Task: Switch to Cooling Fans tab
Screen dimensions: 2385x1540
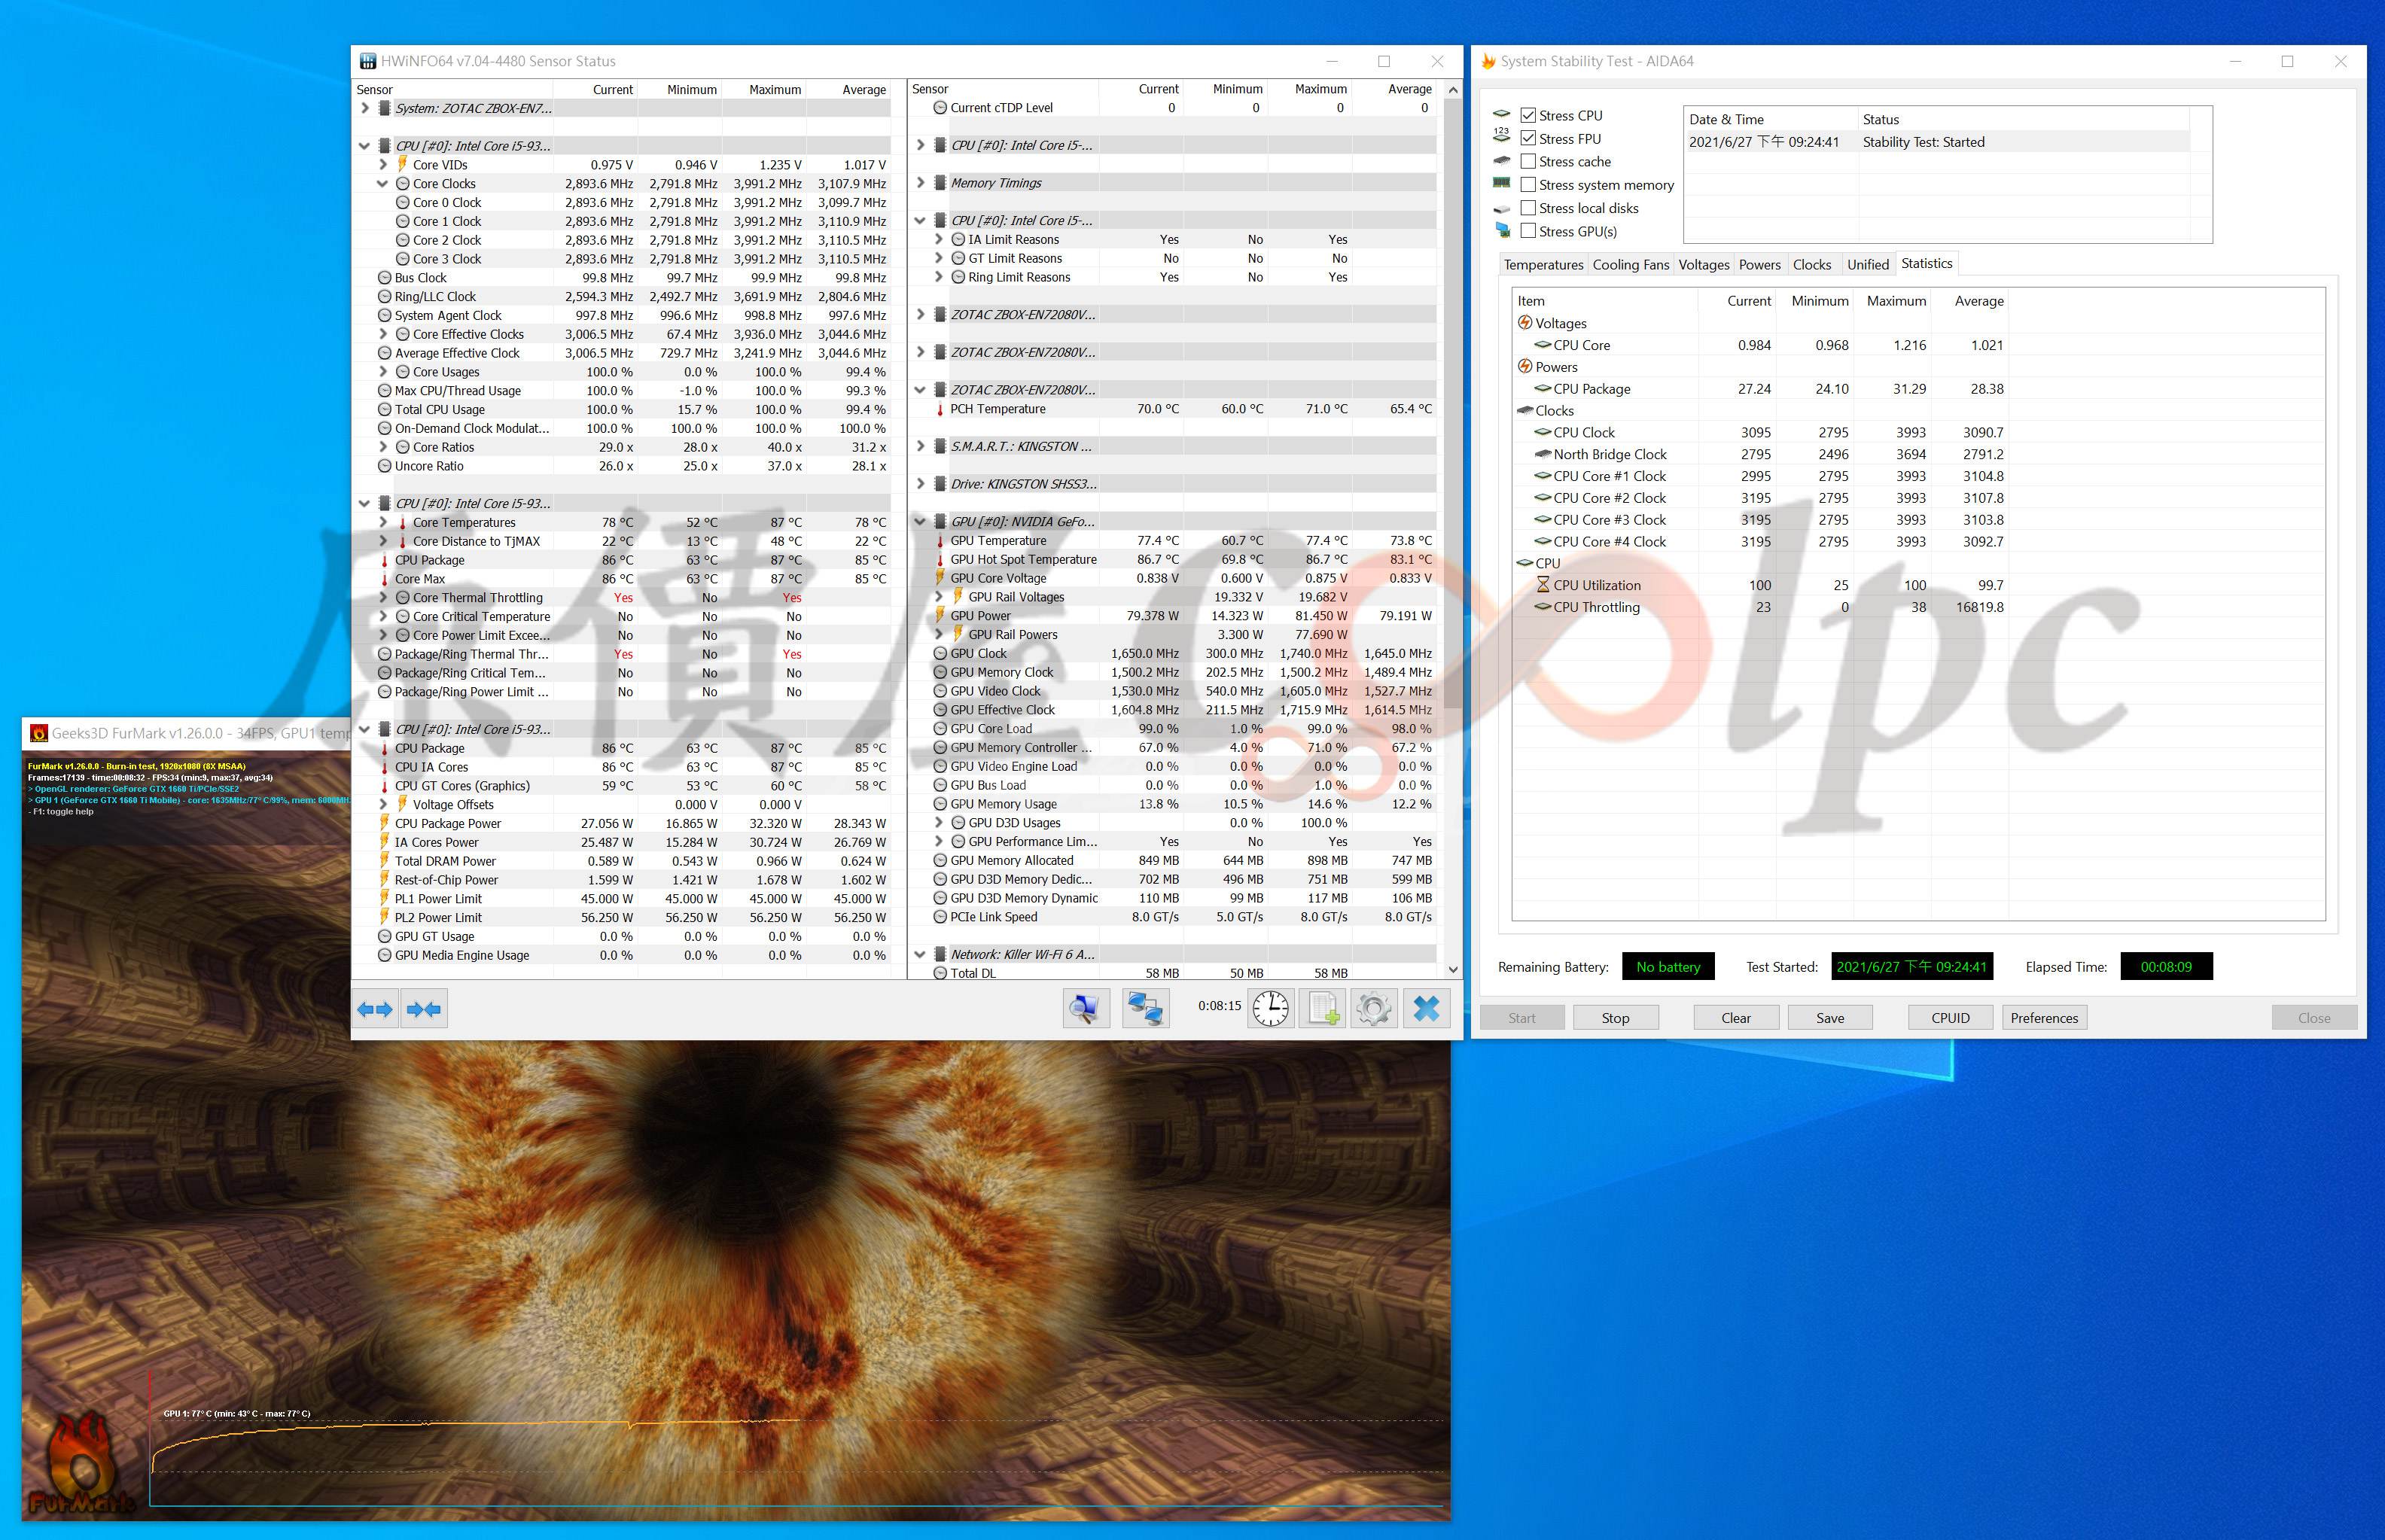Action: 1630,265
